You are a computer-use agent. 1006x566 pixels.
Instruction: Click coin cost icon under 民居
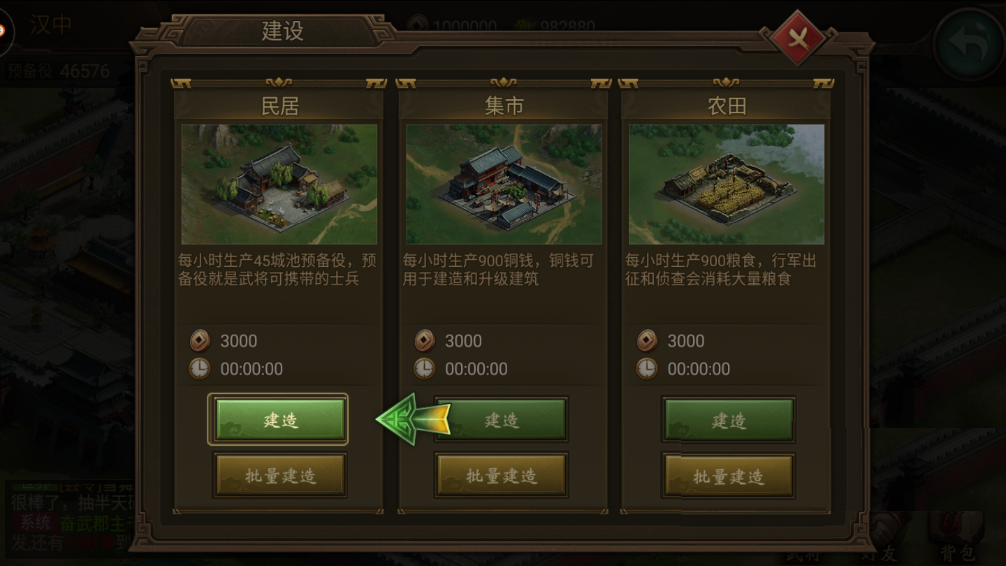pyautogui.click(x=200, y=340)
